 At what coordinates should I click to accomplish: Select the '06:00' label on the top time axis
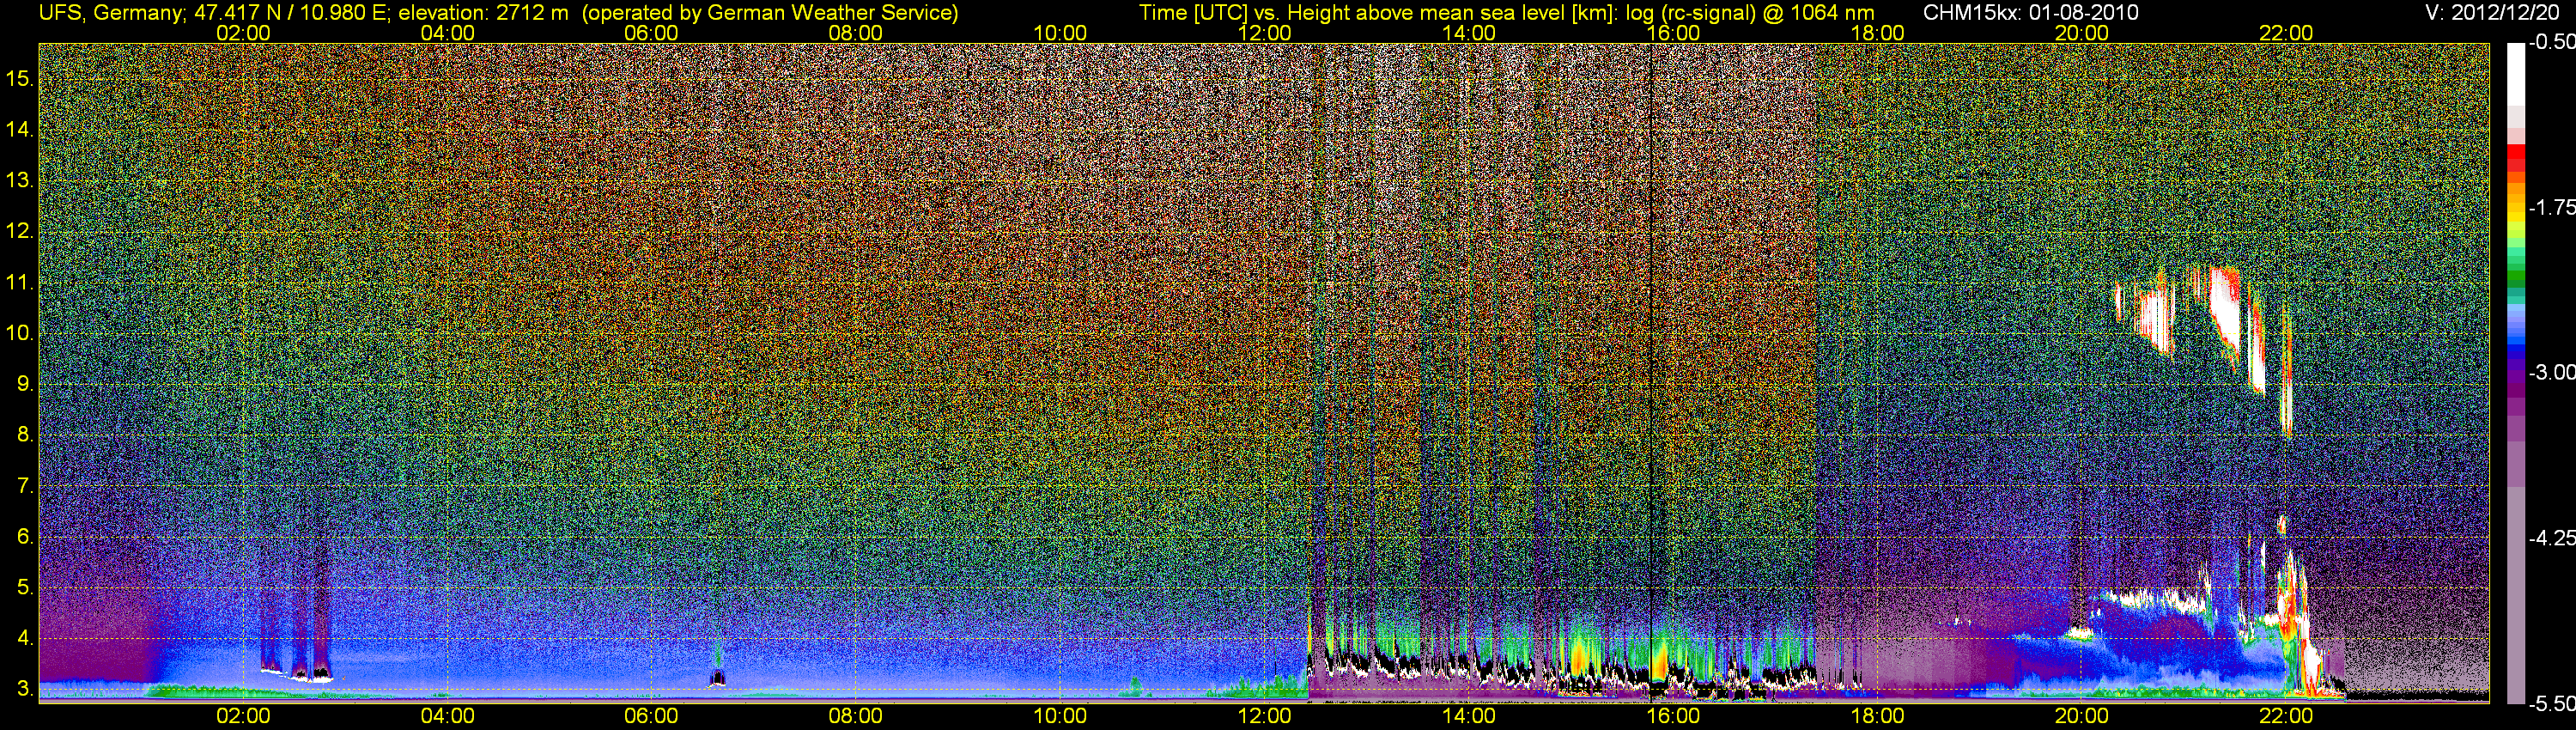point(651,33)
